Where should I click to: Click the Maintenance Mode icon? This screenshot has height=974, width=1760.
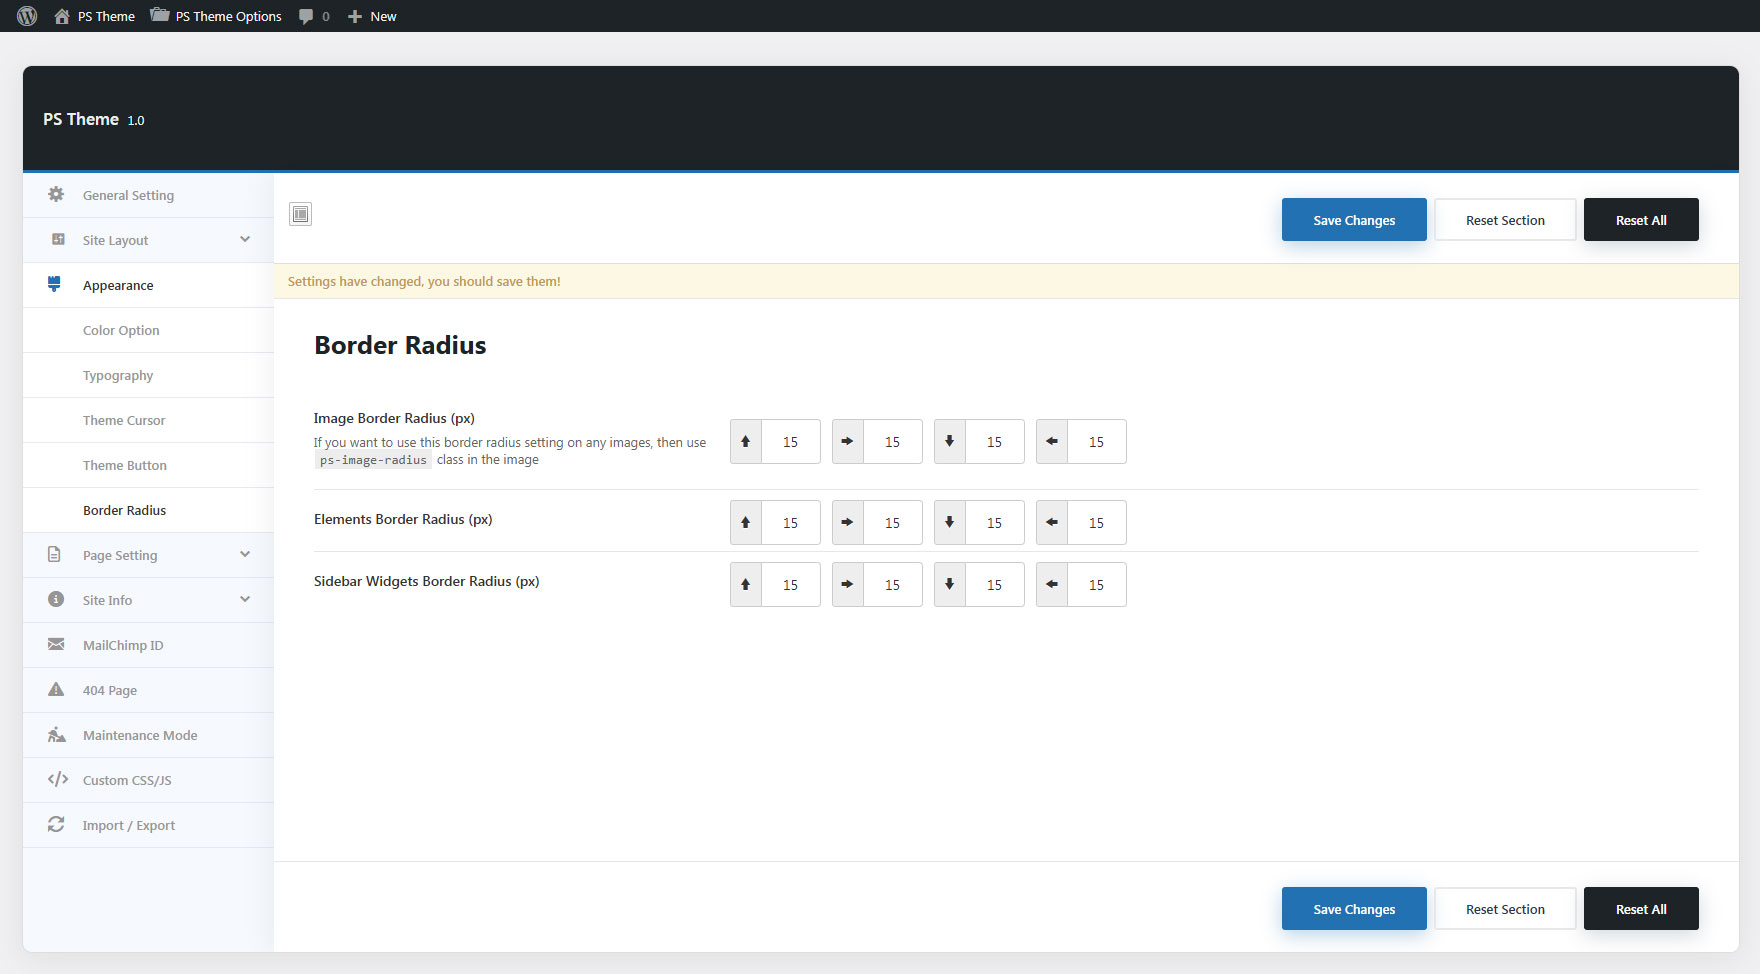point(57,735)
